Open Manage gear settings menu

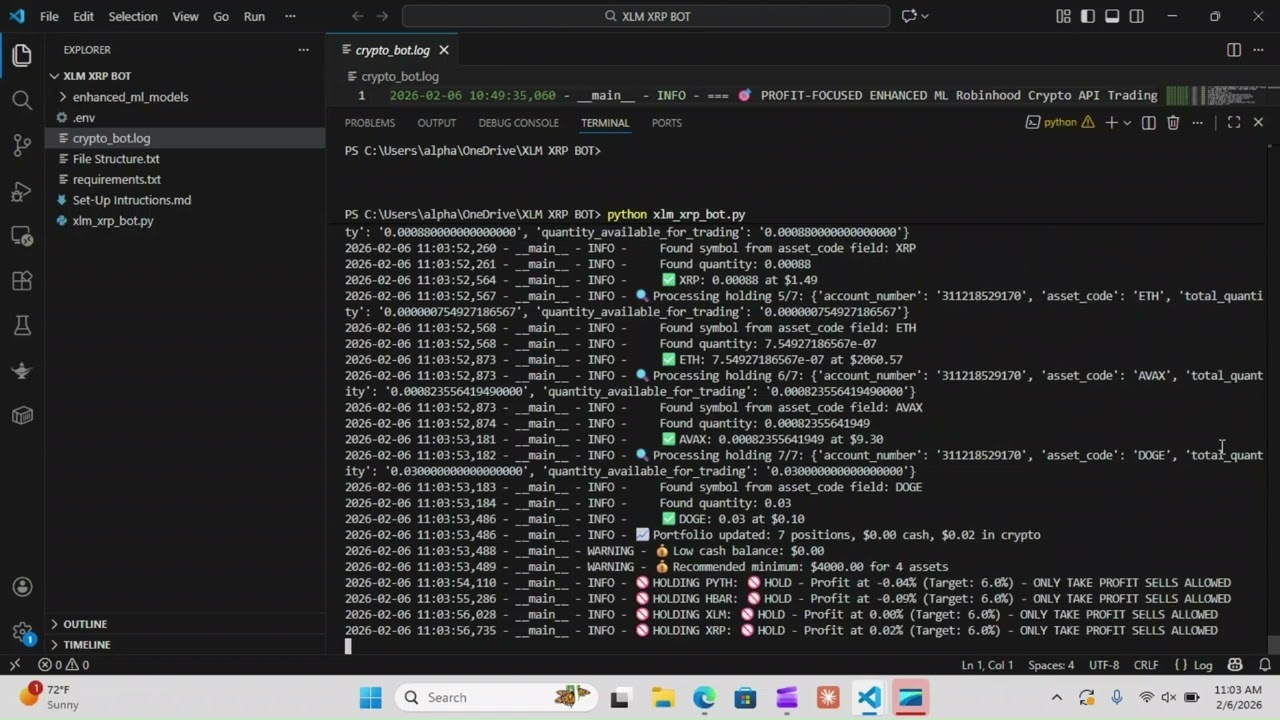(22, 632)
